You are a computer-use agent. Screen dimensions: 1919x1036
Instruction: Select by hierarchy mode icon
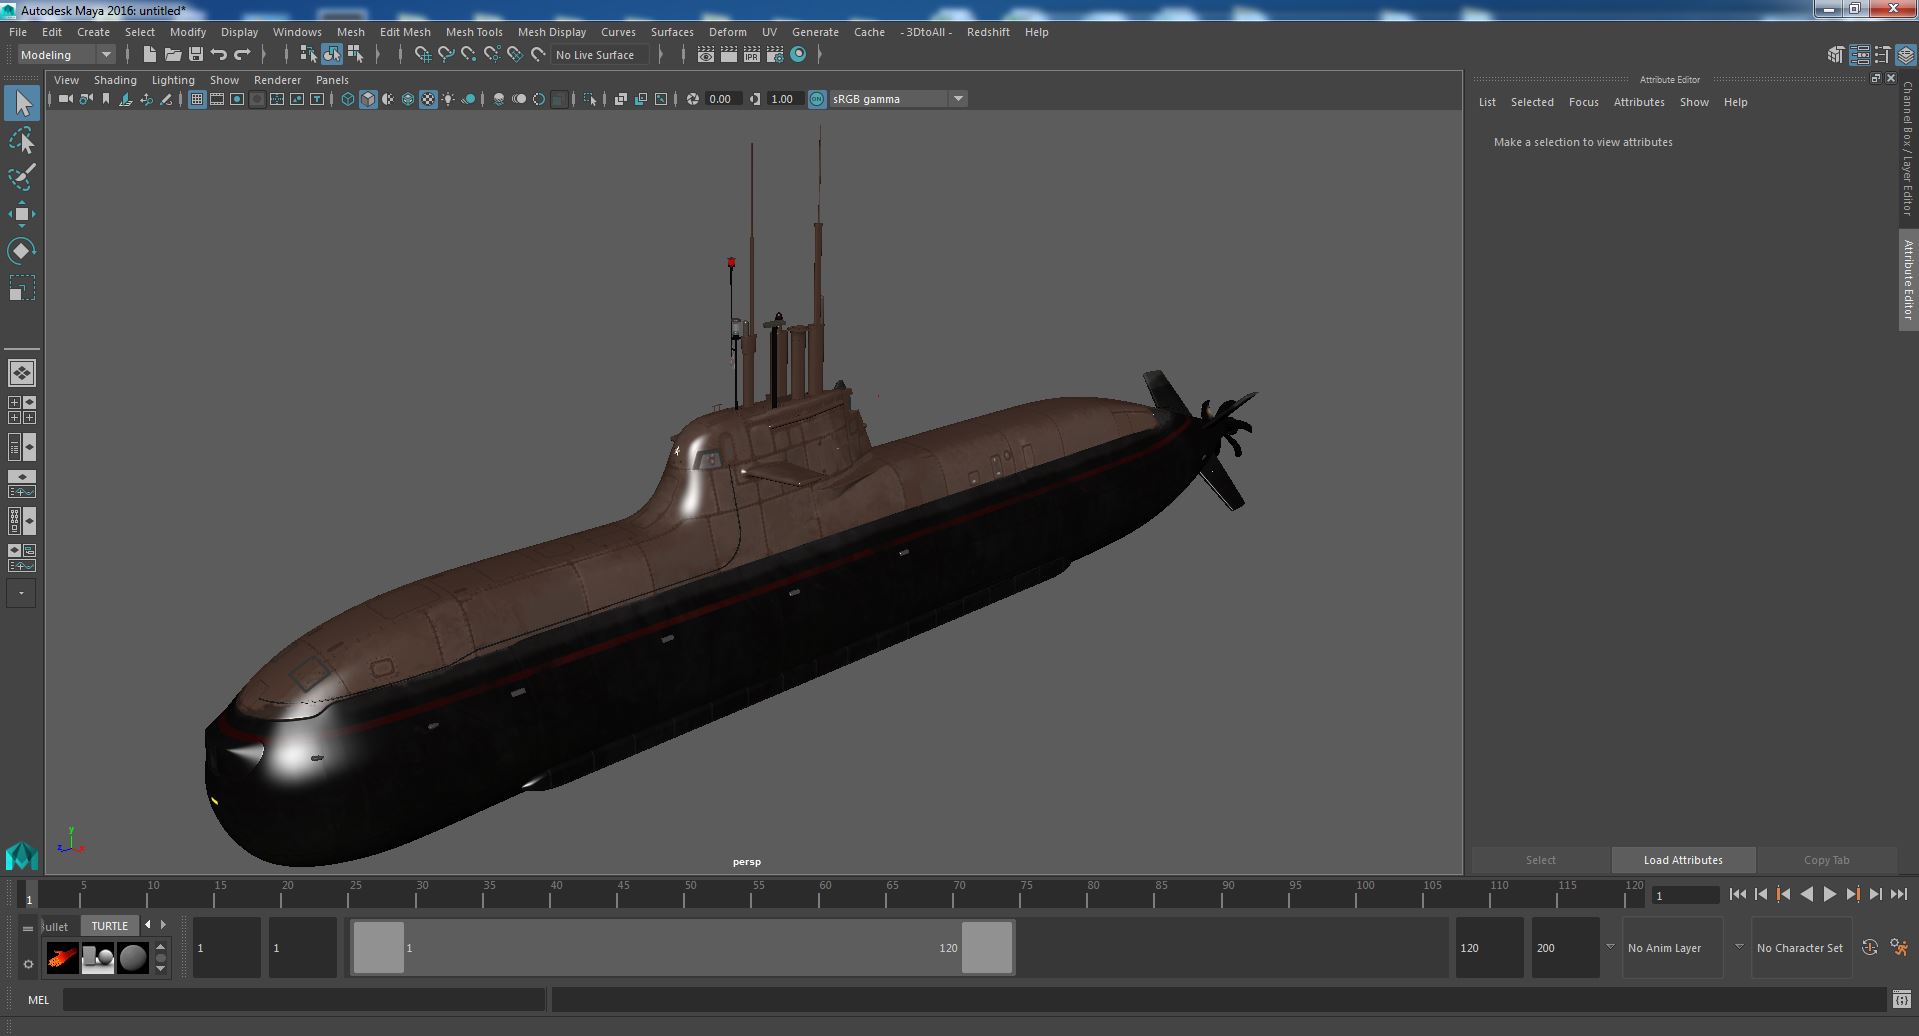tap(308, 55)
